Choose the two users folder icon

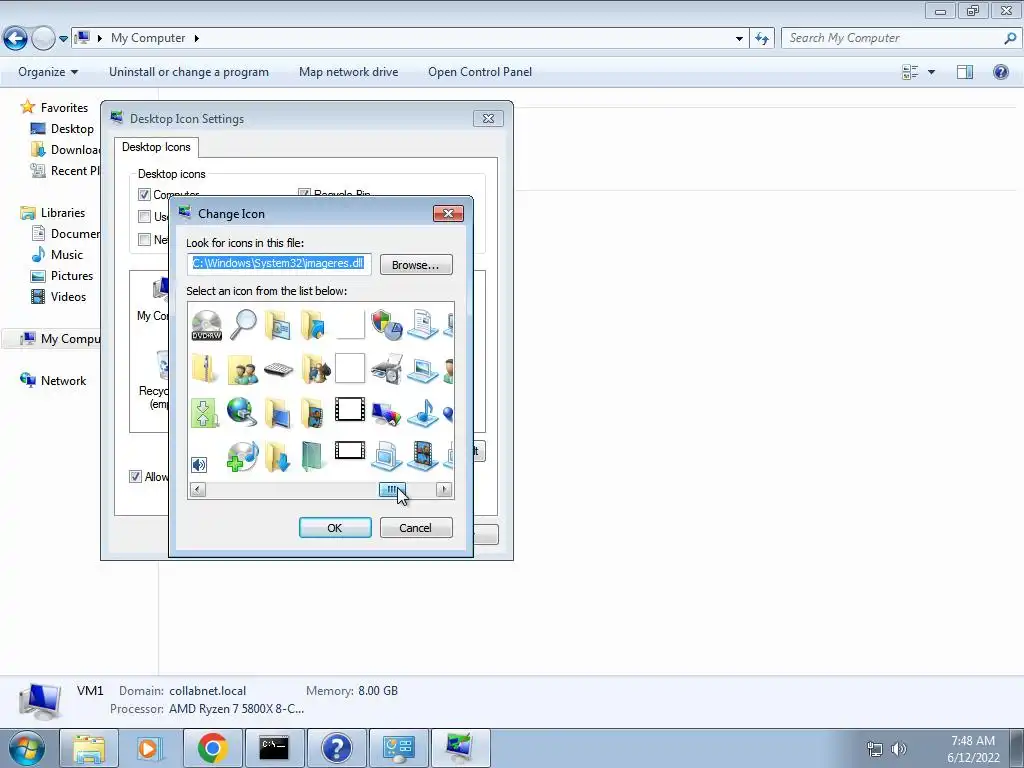[242, 370]
